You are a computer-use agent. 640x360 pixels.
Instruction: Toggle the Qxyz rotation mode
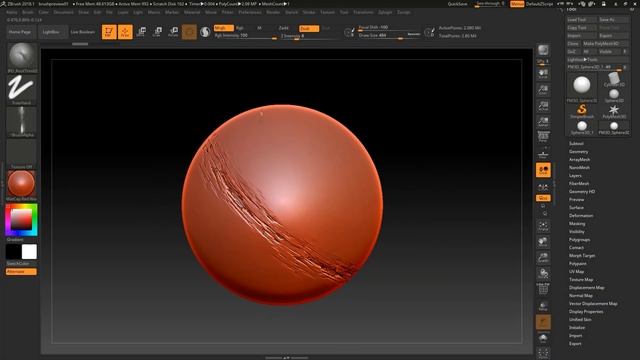(543, 198)
